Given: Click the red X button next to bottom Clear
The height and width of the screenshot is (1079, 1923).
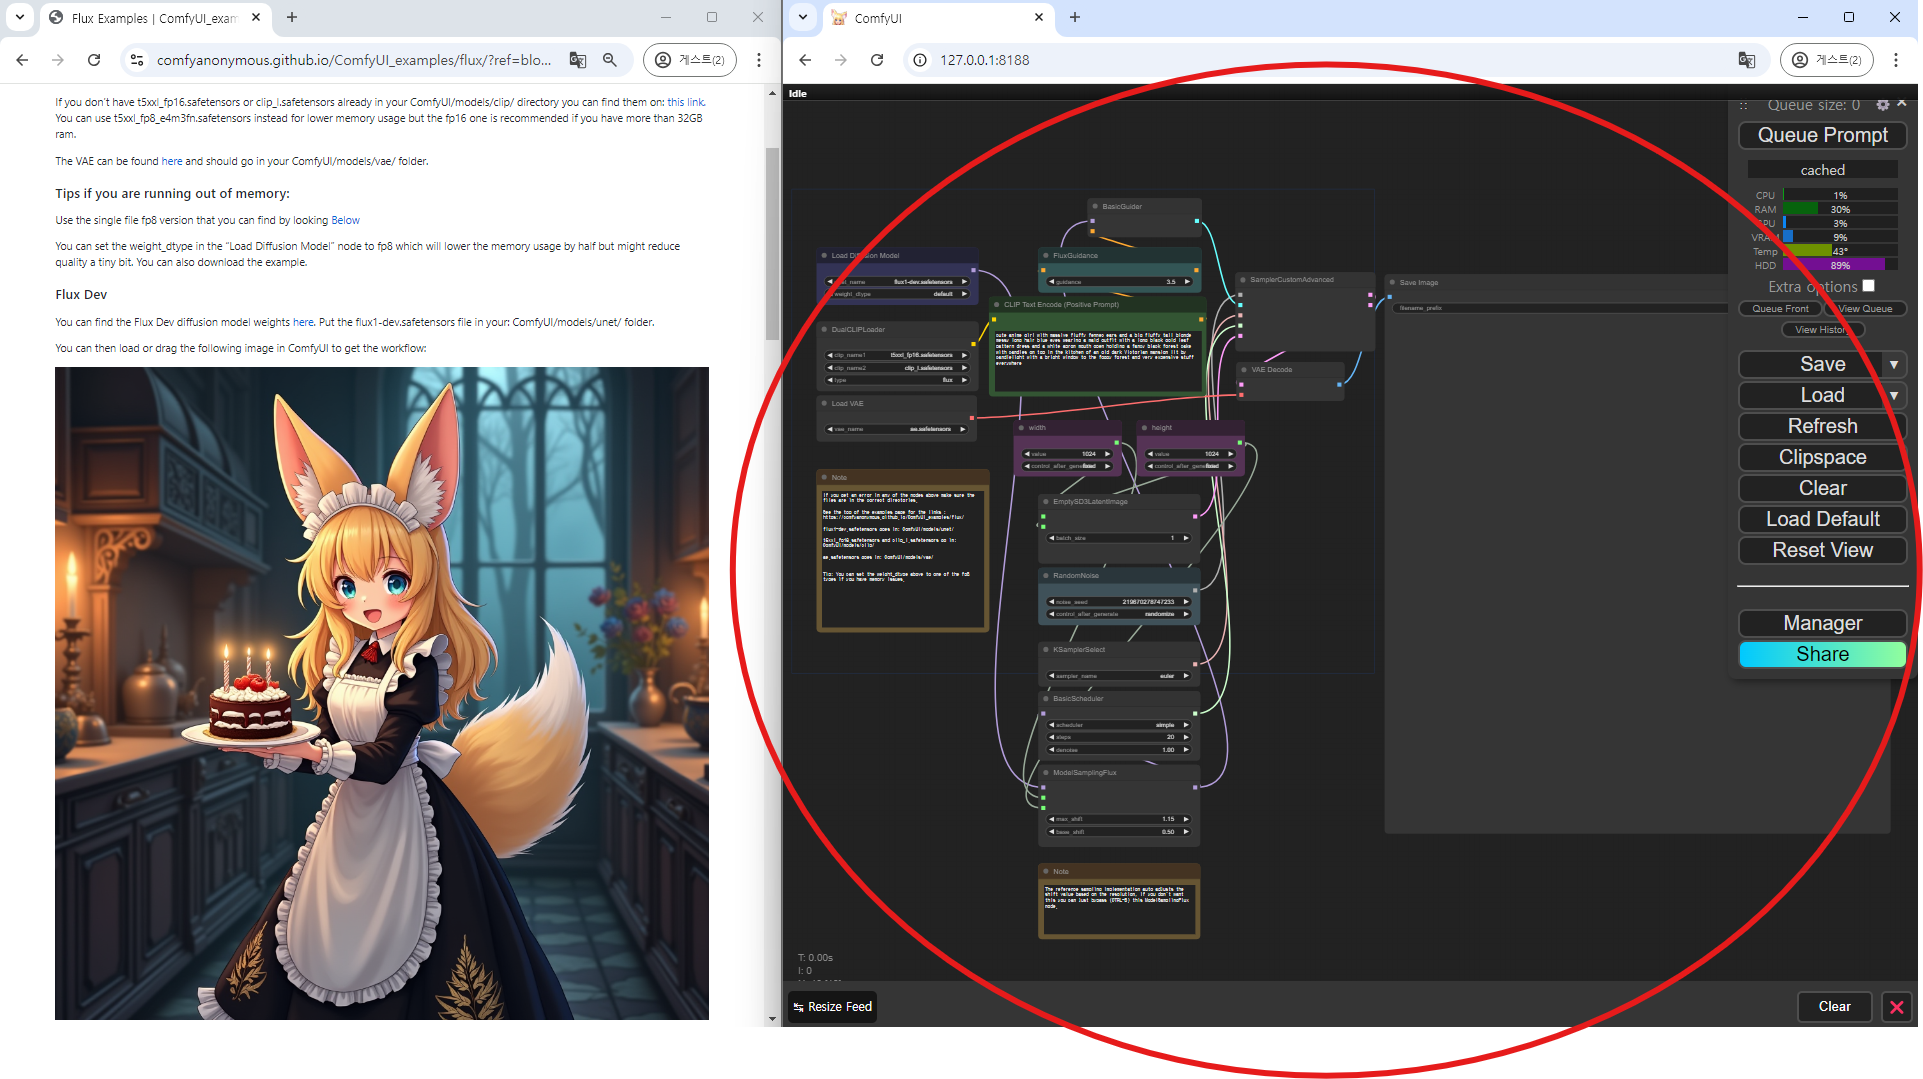Looking at the screenshot, I should [x=1896, y=1007].
